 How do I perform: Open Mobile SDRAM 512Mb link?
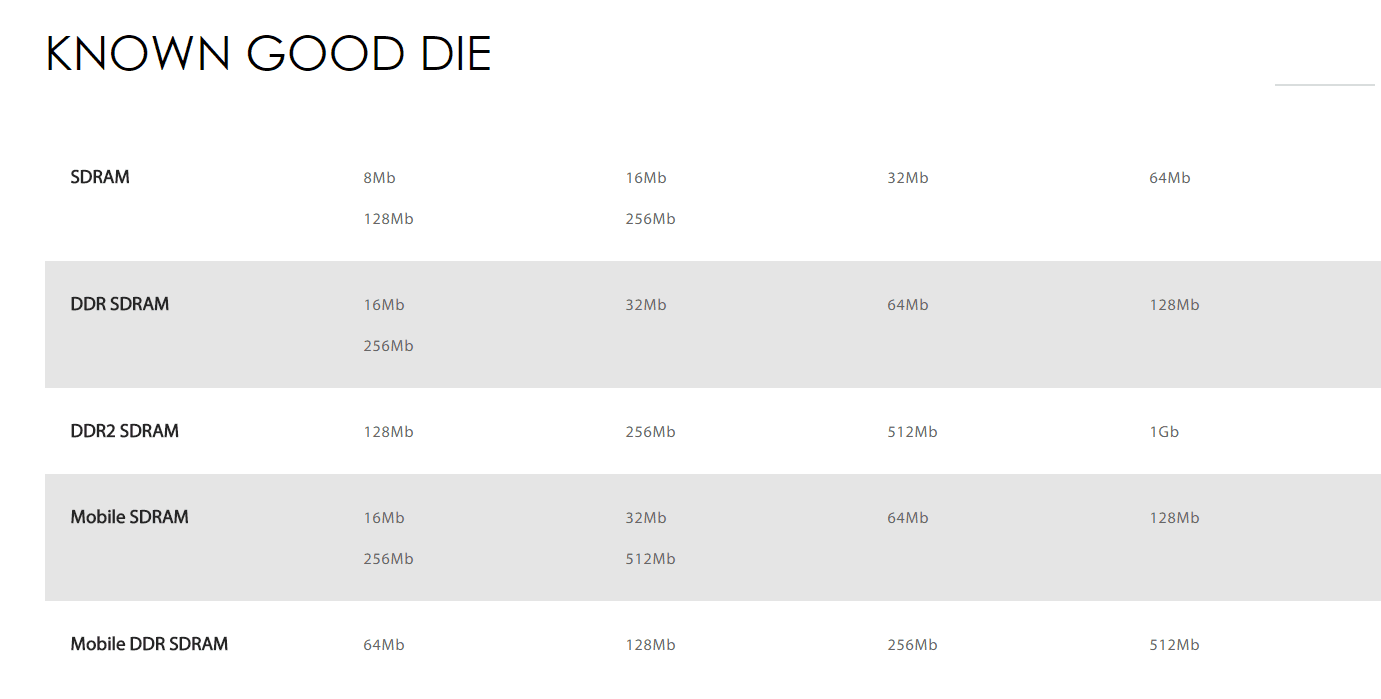pyautogui.click(x=650, y=559)
